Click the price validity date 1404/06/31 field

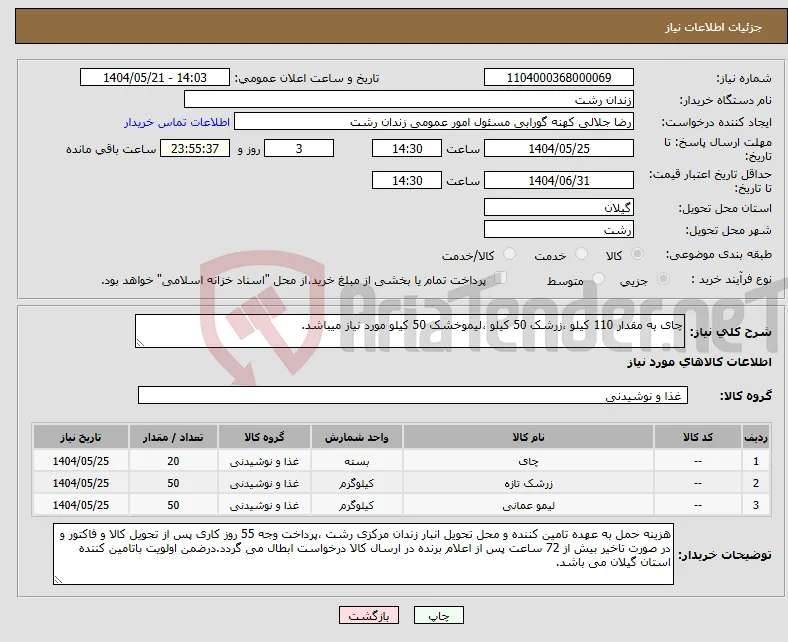coord(558,180)
